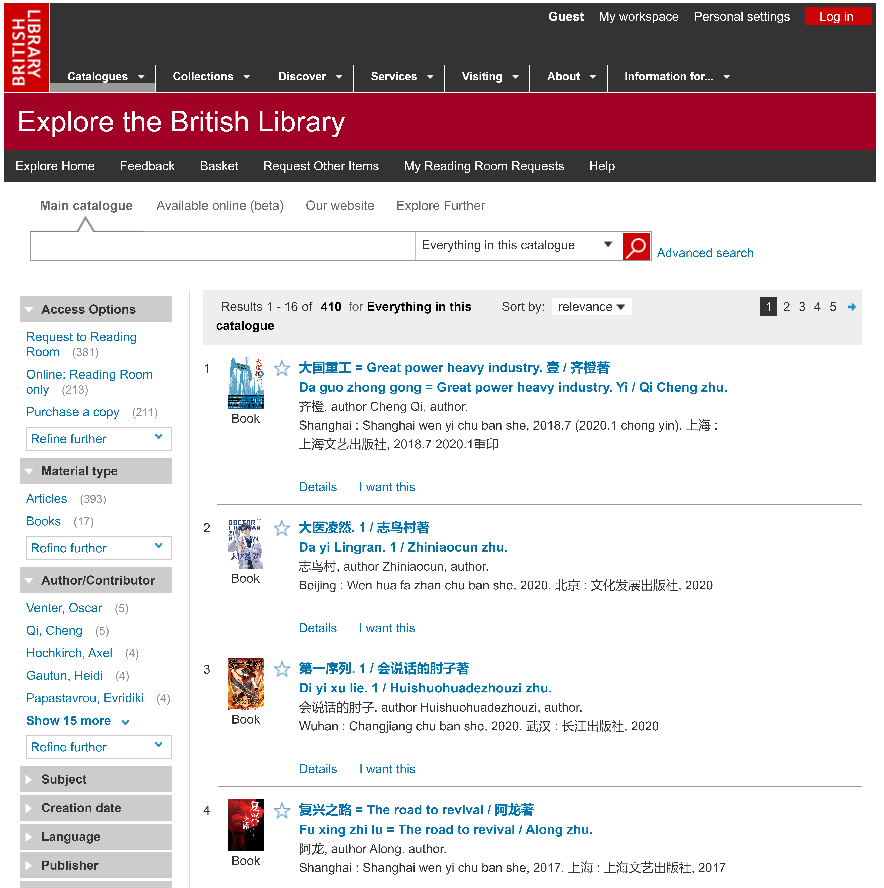Open the Help page
This screenshot has width=884, height=888.
pyautogui.click(x=602, y=166)
